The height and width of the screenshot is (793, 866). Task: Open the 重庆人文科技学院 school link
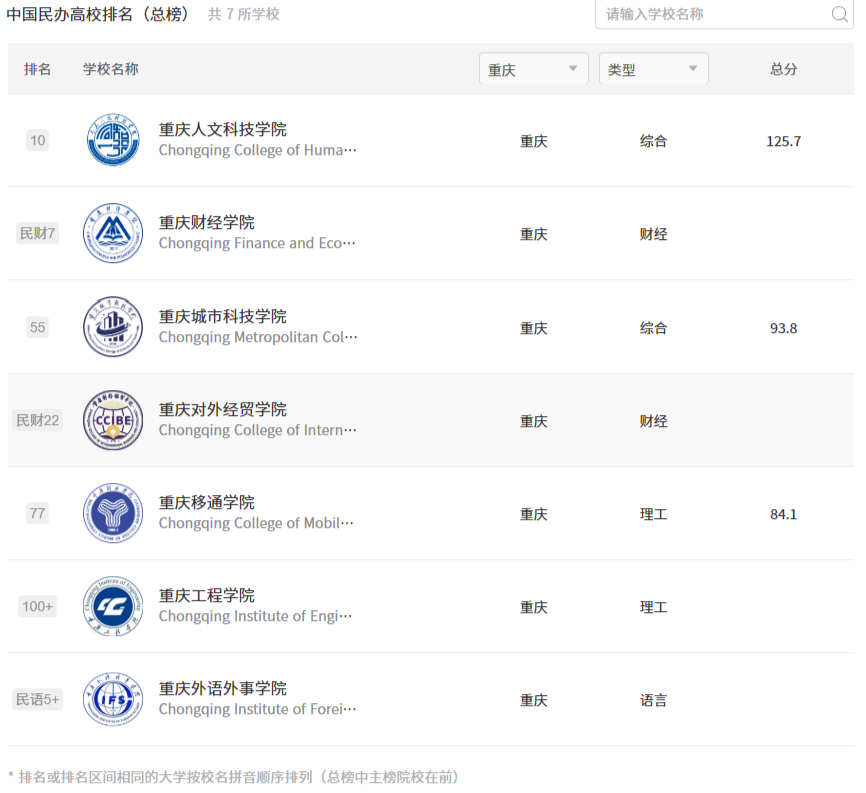pyautogui.click(x=223, y=130)
